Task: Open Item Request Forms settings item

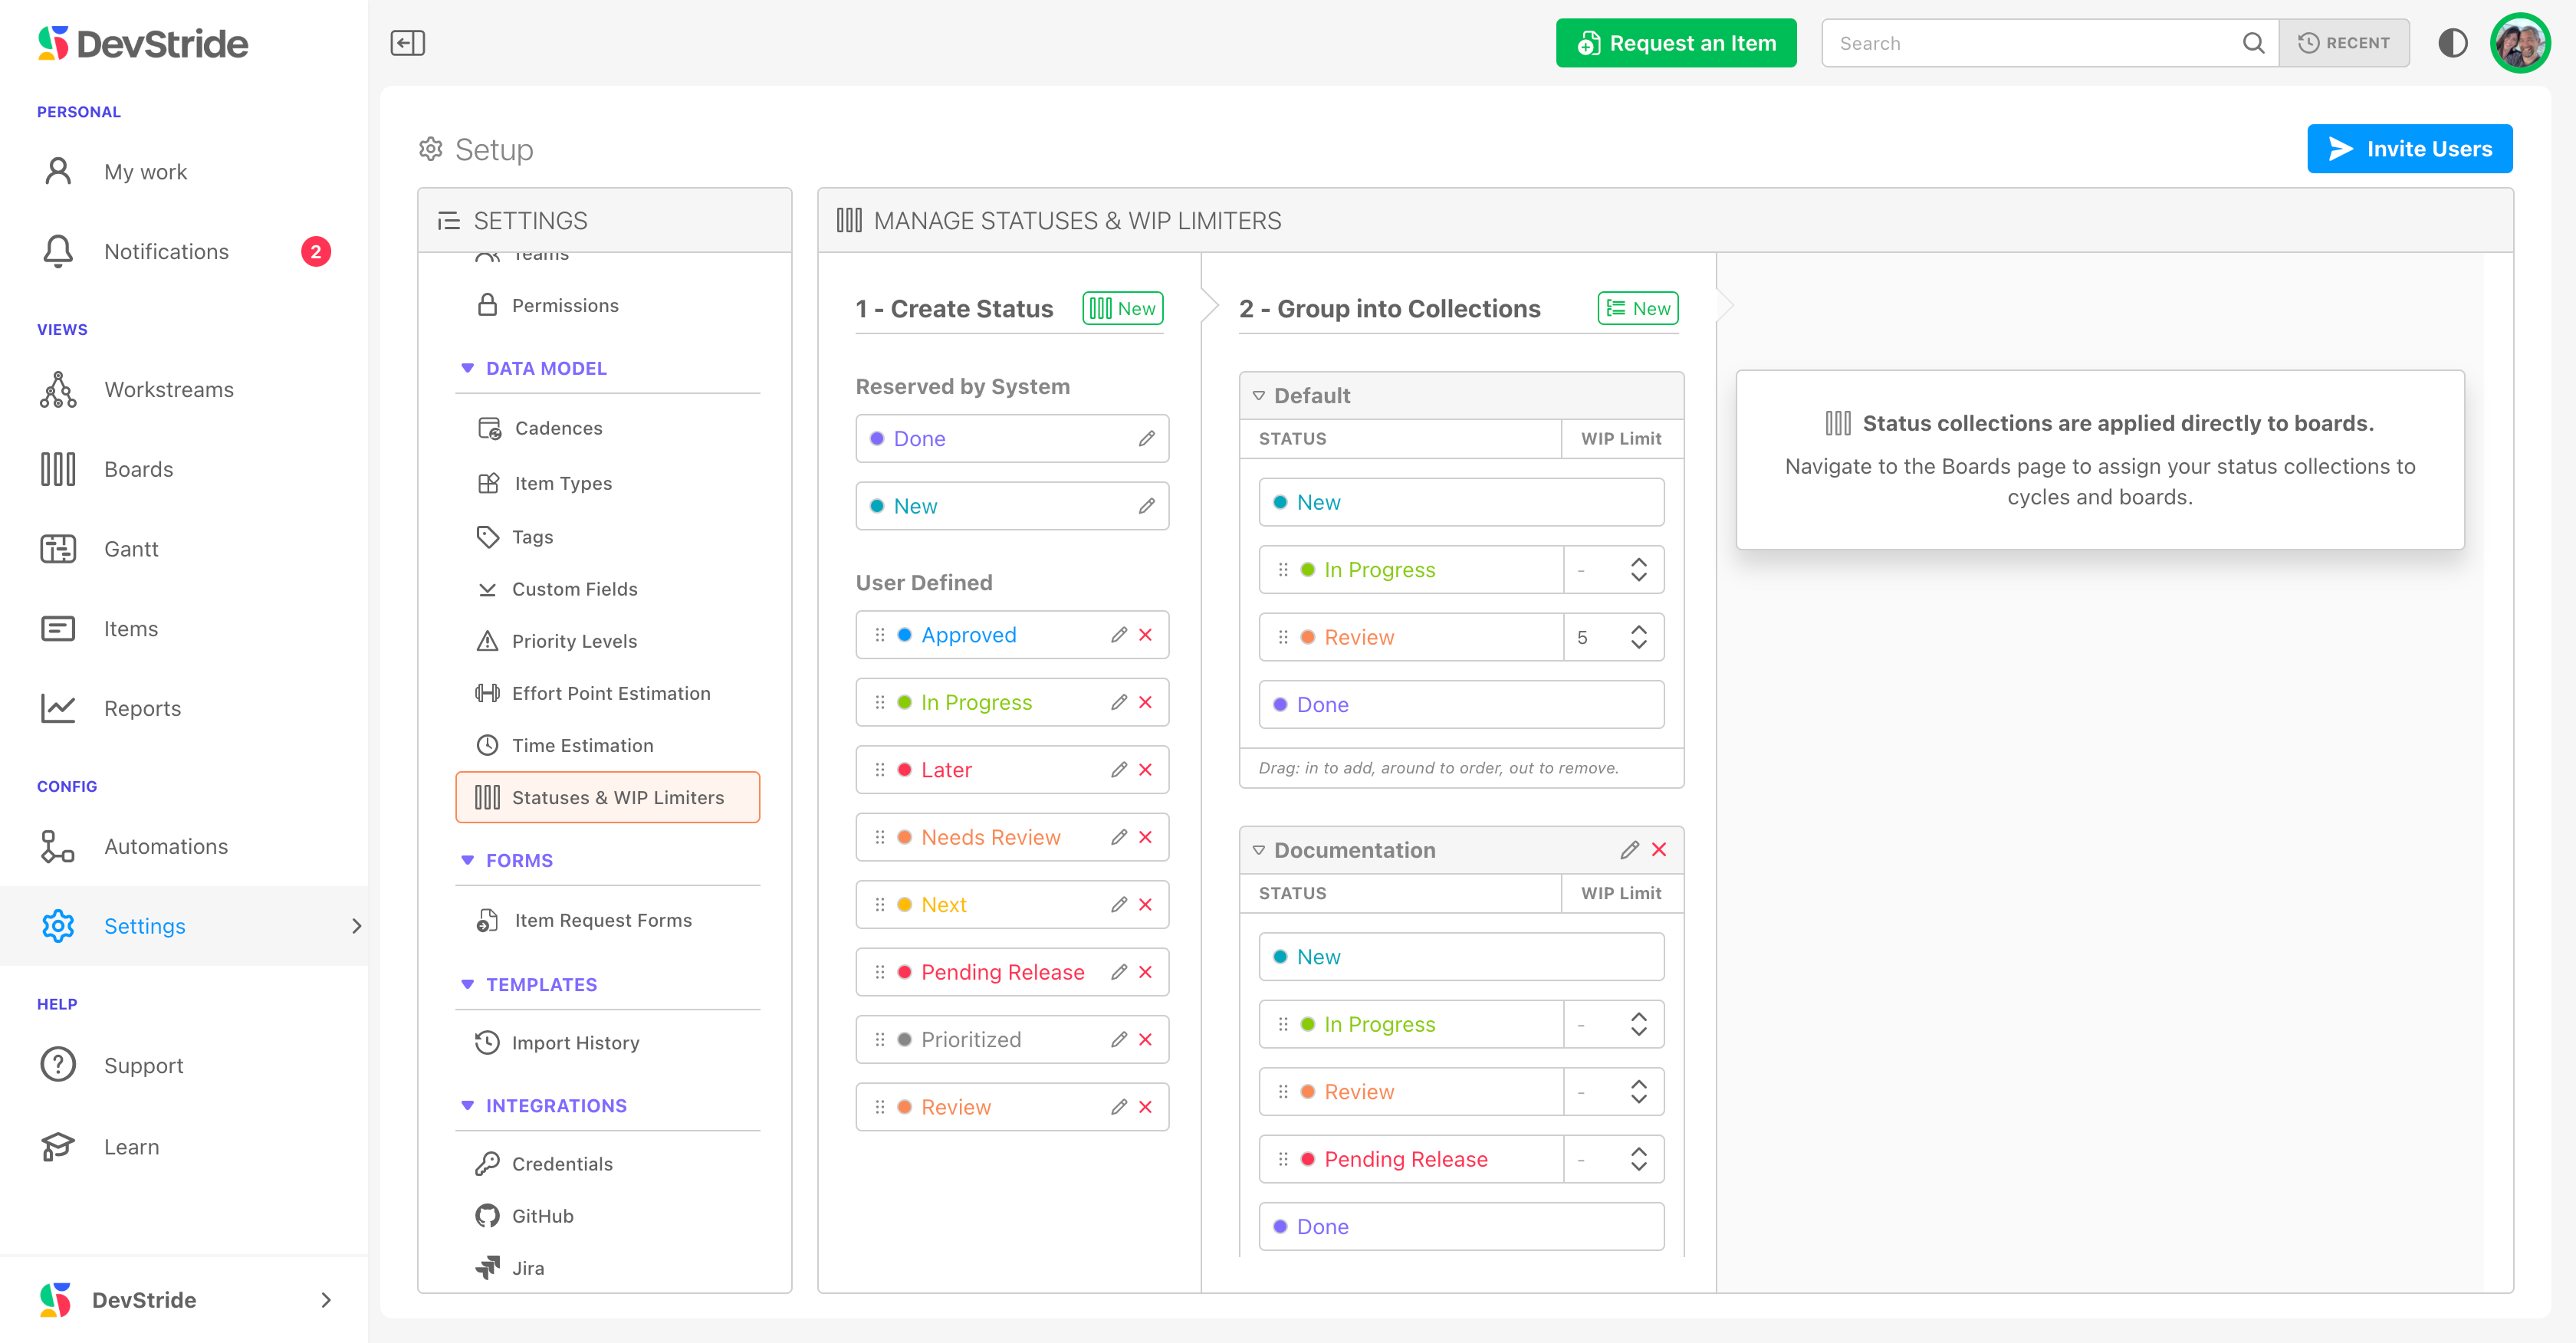Action: (x=603, y=920)
